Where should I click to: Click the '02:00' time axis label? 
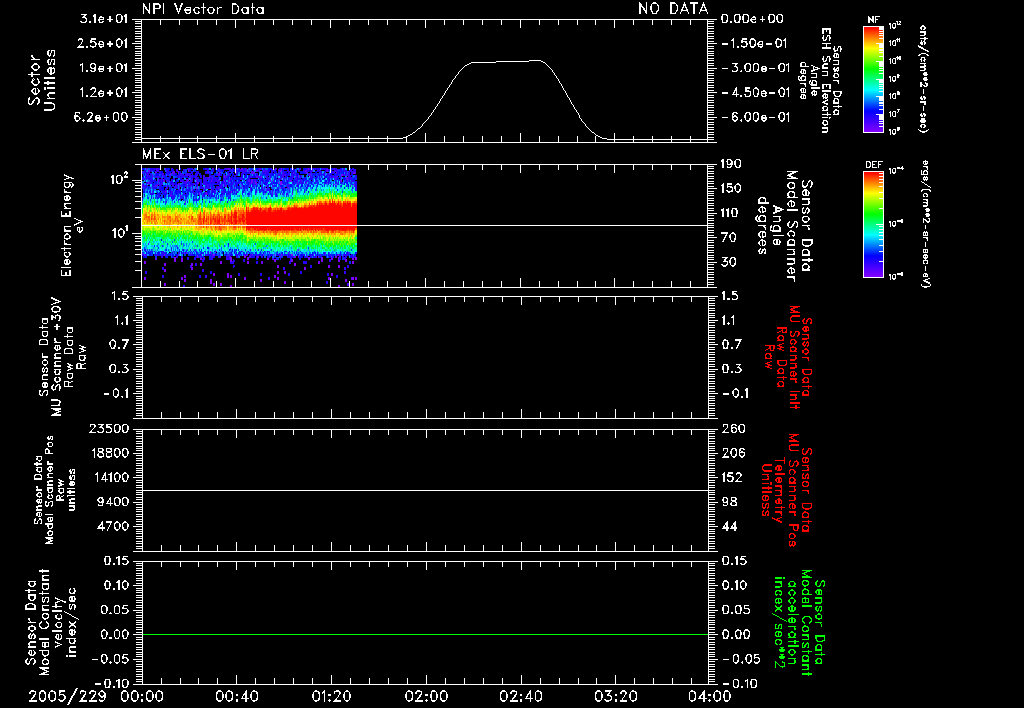pos(425,696)
